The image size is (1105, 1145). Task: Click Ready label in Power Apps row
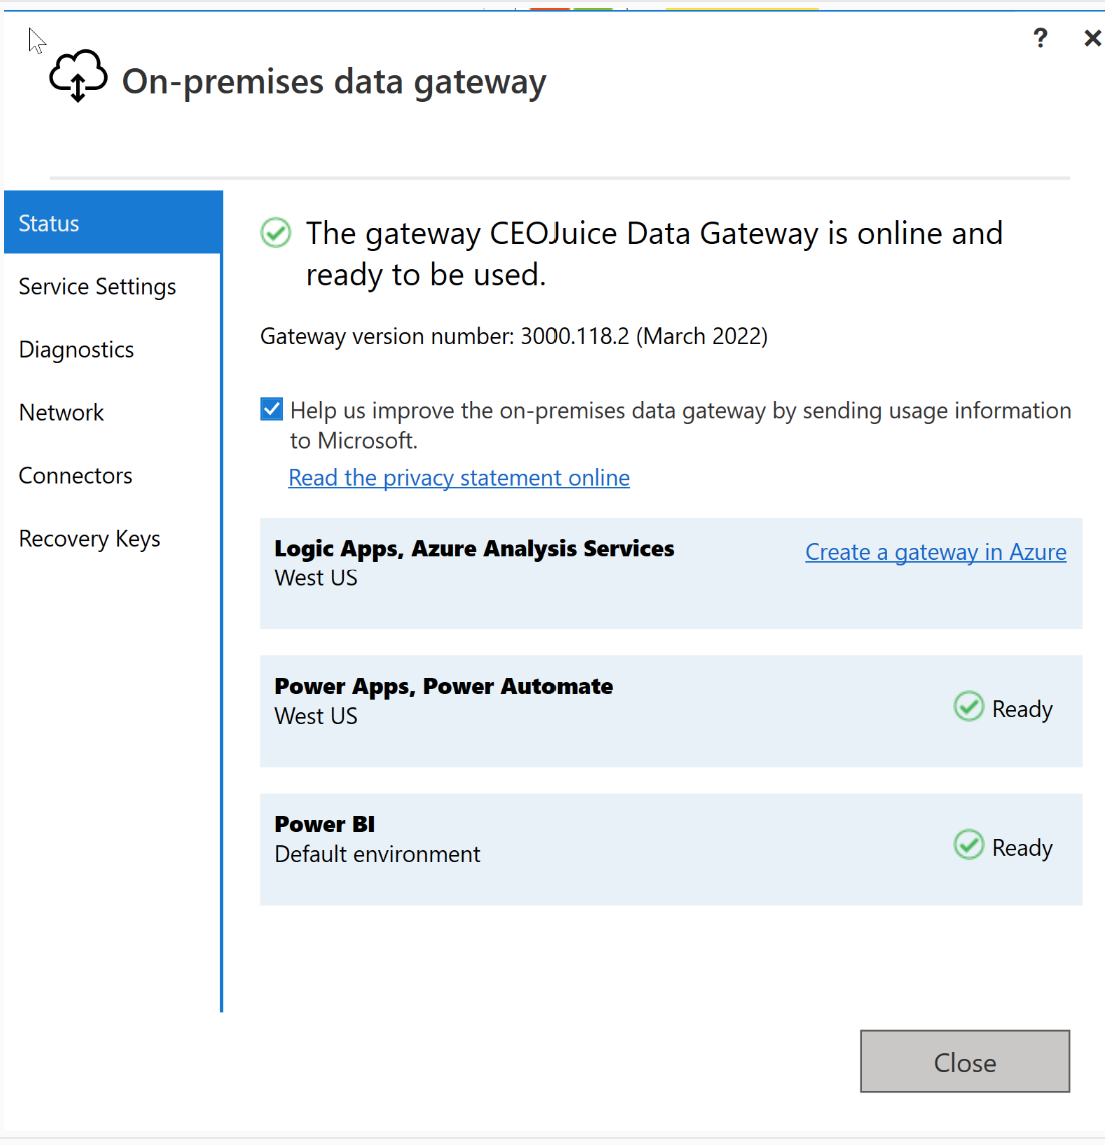[1022, 709]
